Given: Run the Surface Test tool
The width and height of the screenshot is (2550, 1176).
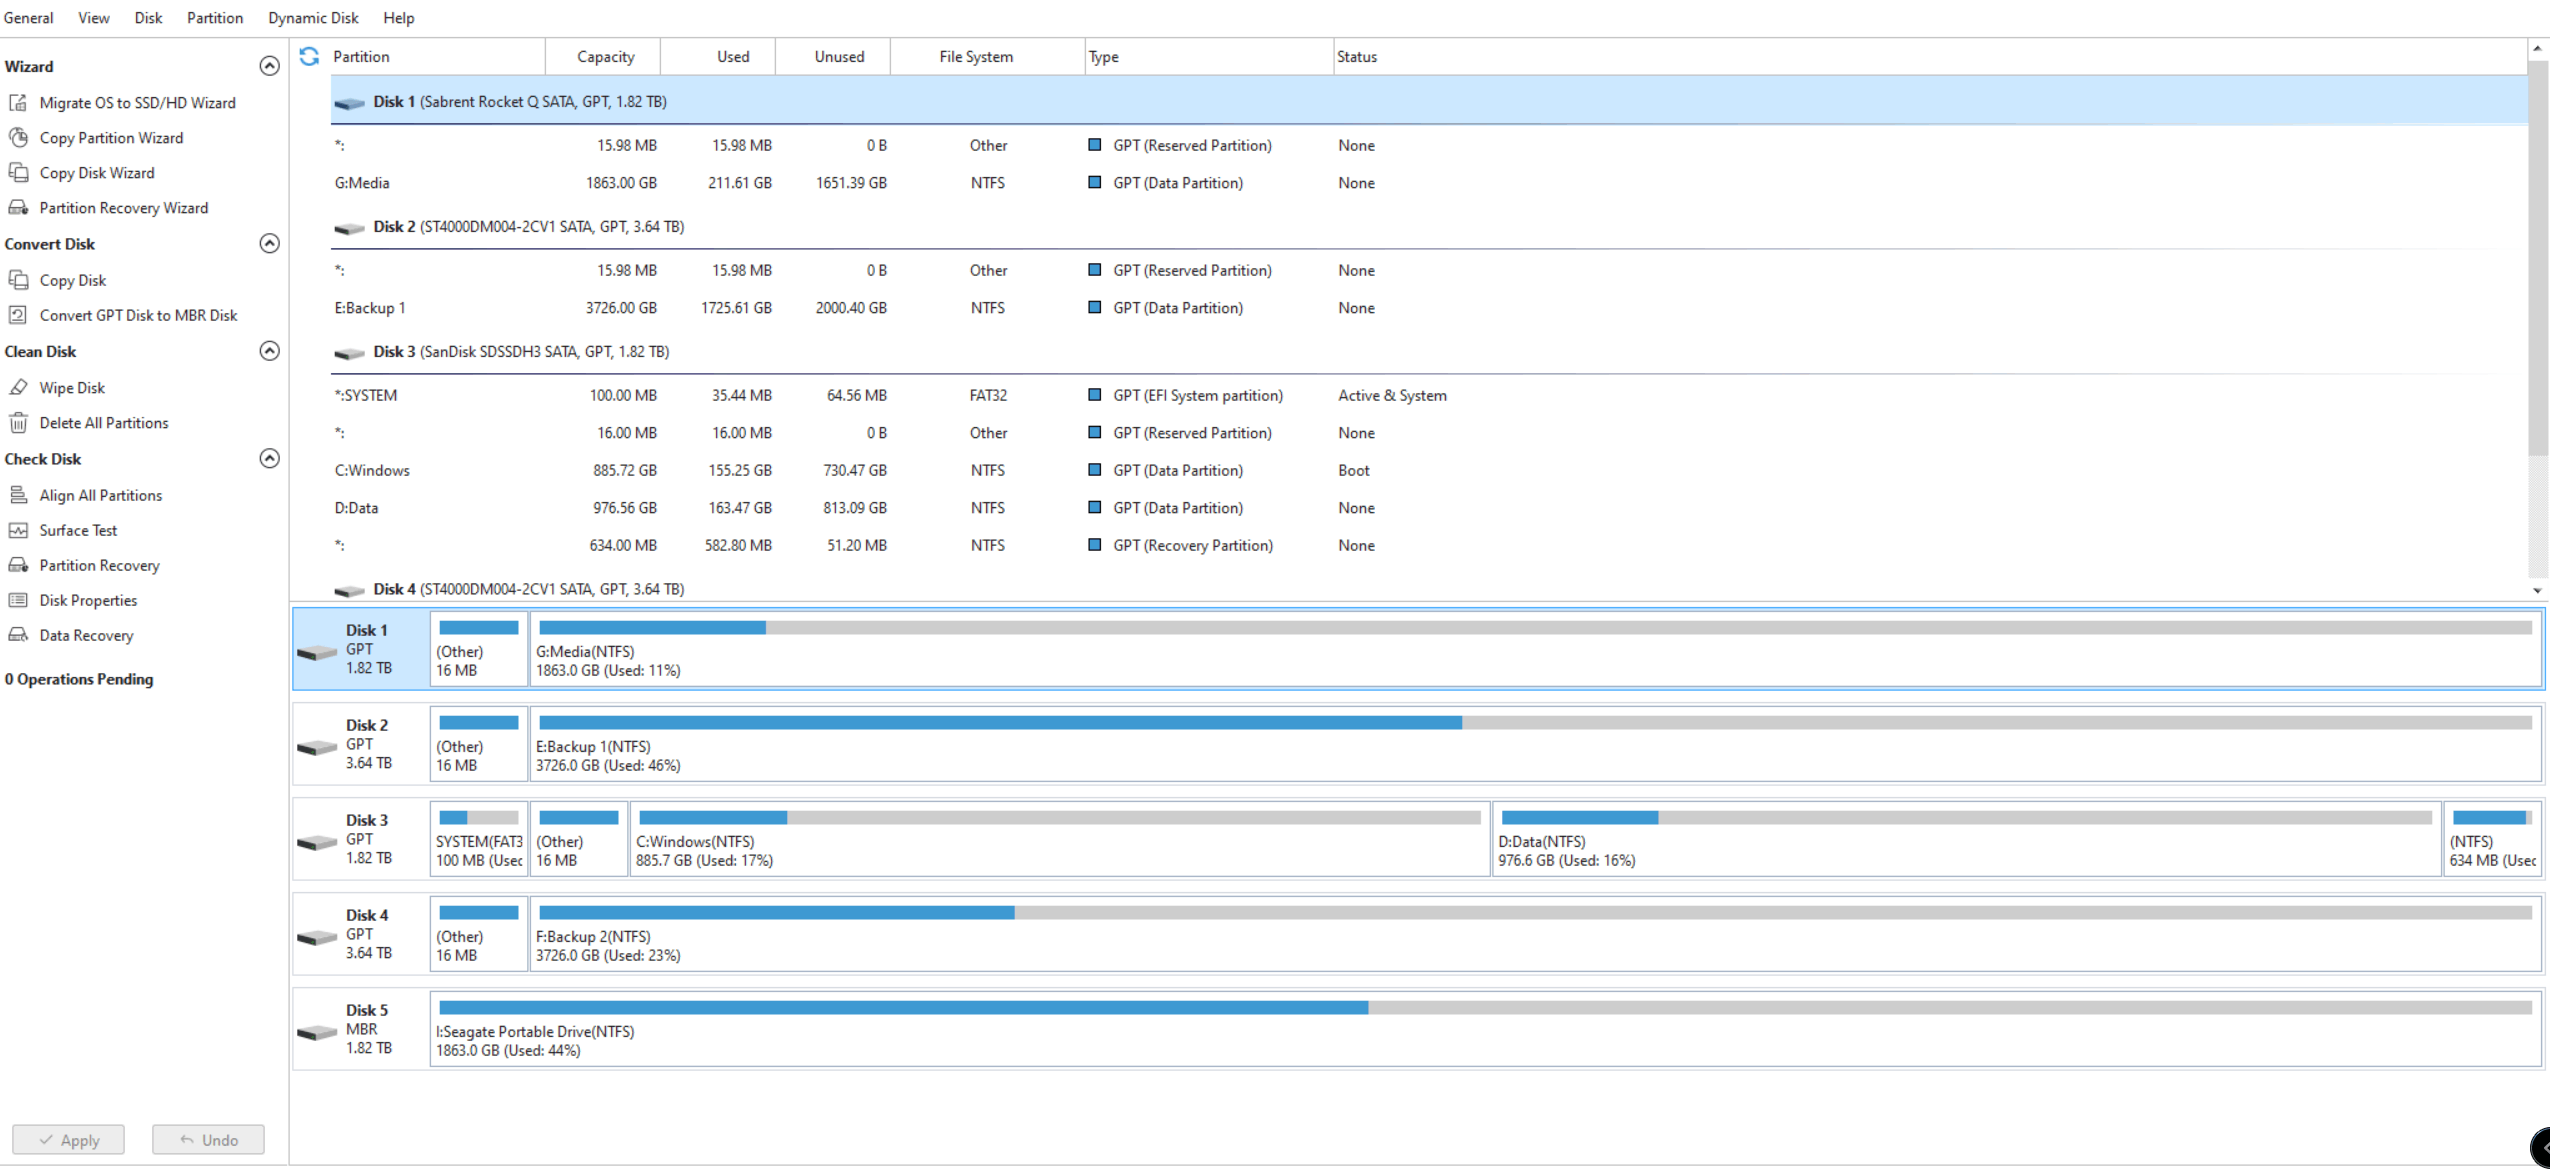Looking at the screenshot, I should tap(78, 530).
